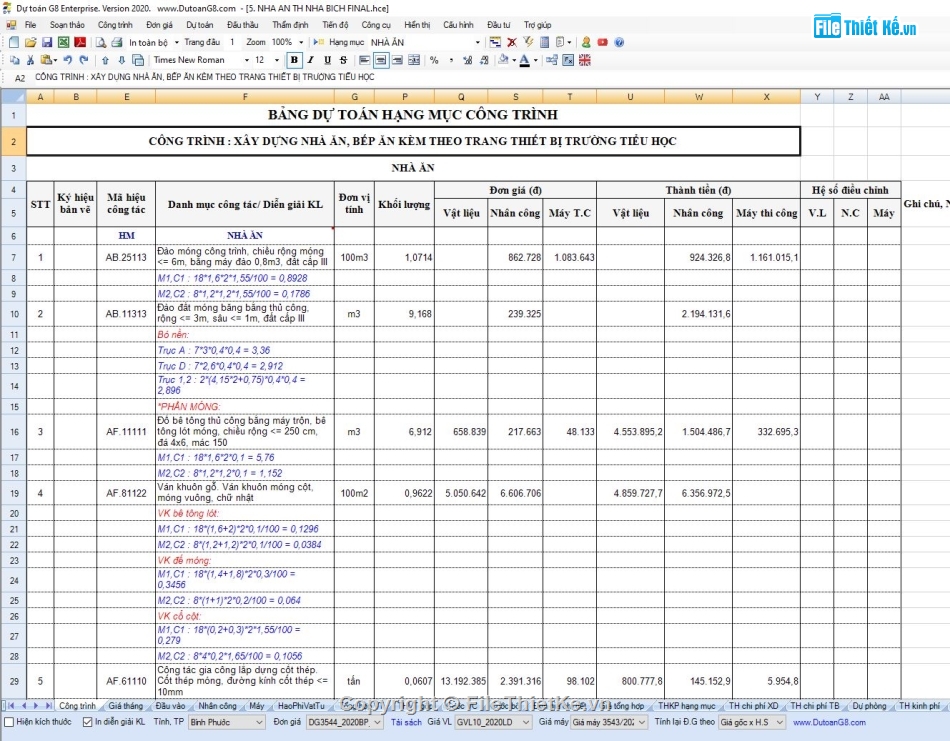Click the page number field showing 1

pos(232,42)
